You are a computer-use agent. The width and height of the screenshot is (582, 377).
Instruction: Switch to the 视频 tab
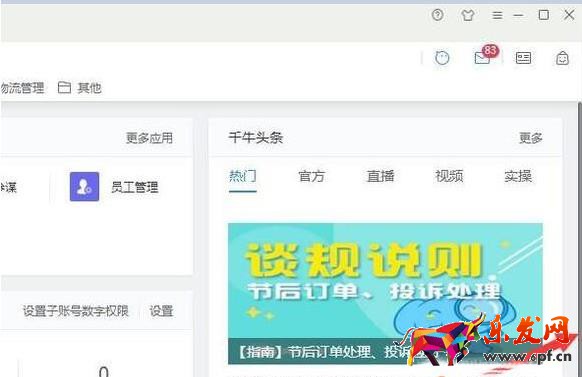[x=449, y=176]
